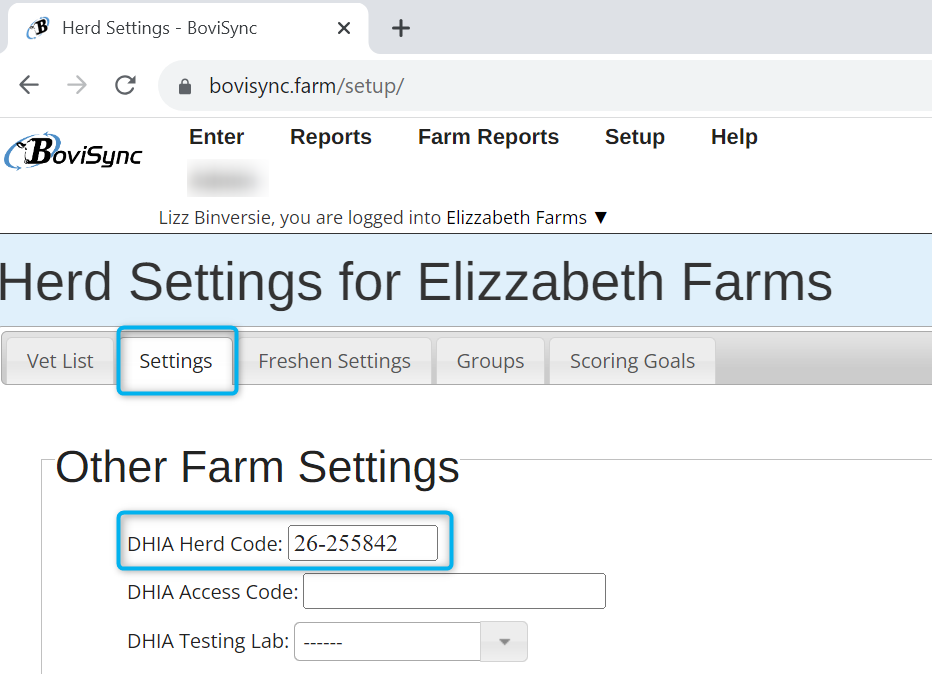Screen dimensions: 932x674
Task: Switch to the Settings tab
Action: [176, 361]
